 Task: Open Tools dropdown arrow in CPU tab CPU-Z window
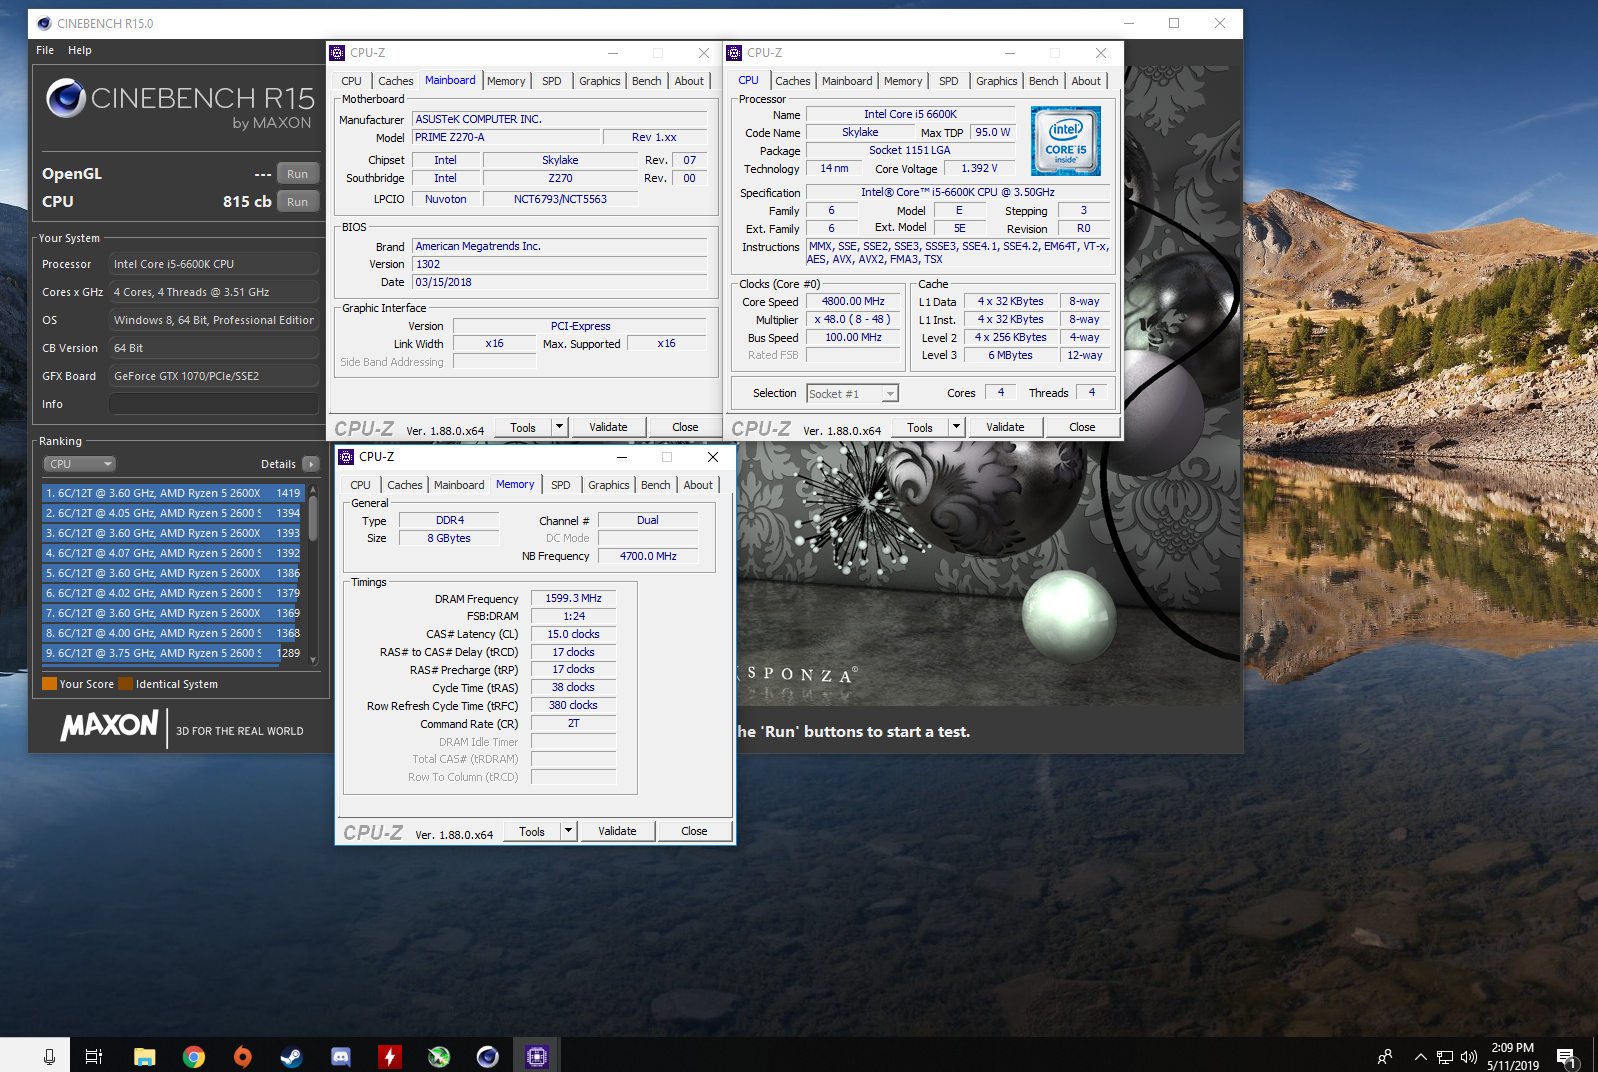[x=956, y=427]
